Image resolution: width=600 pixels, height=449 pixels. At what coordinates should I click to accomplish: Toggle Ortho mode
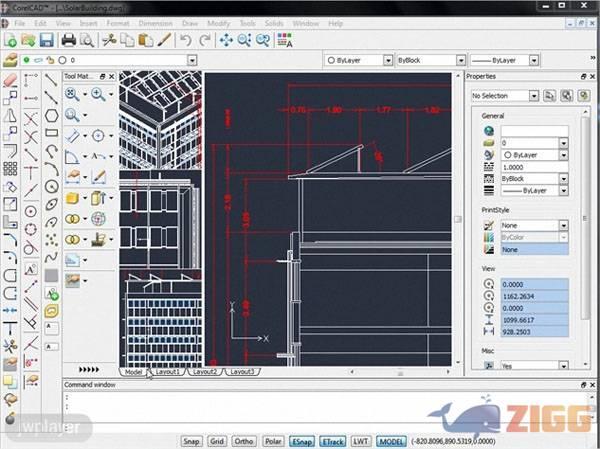(244, 441)
